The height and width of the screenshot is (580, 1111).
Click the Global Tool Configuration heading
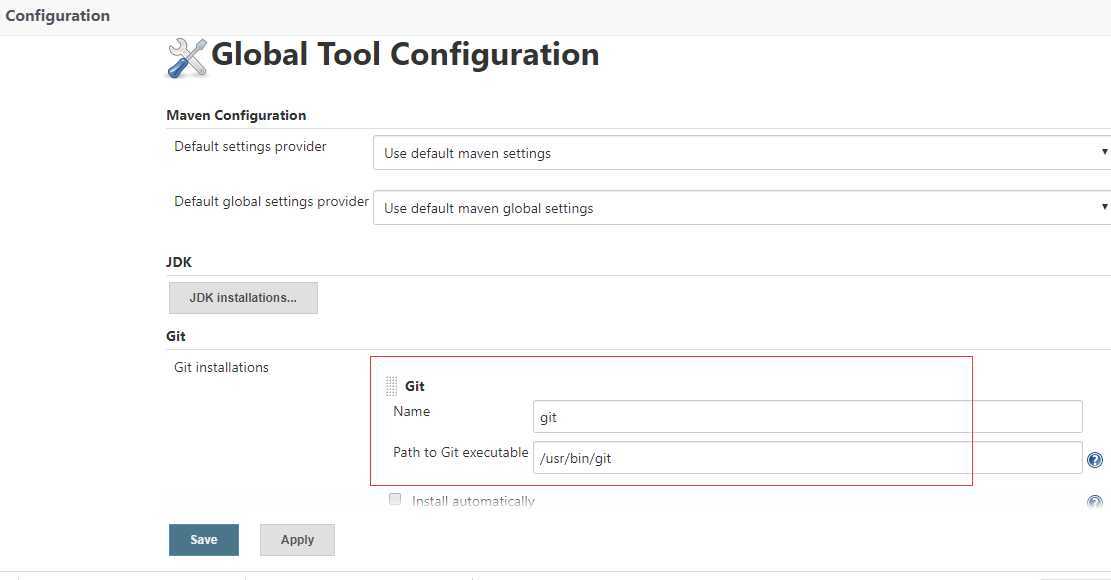tap(405, 55)
